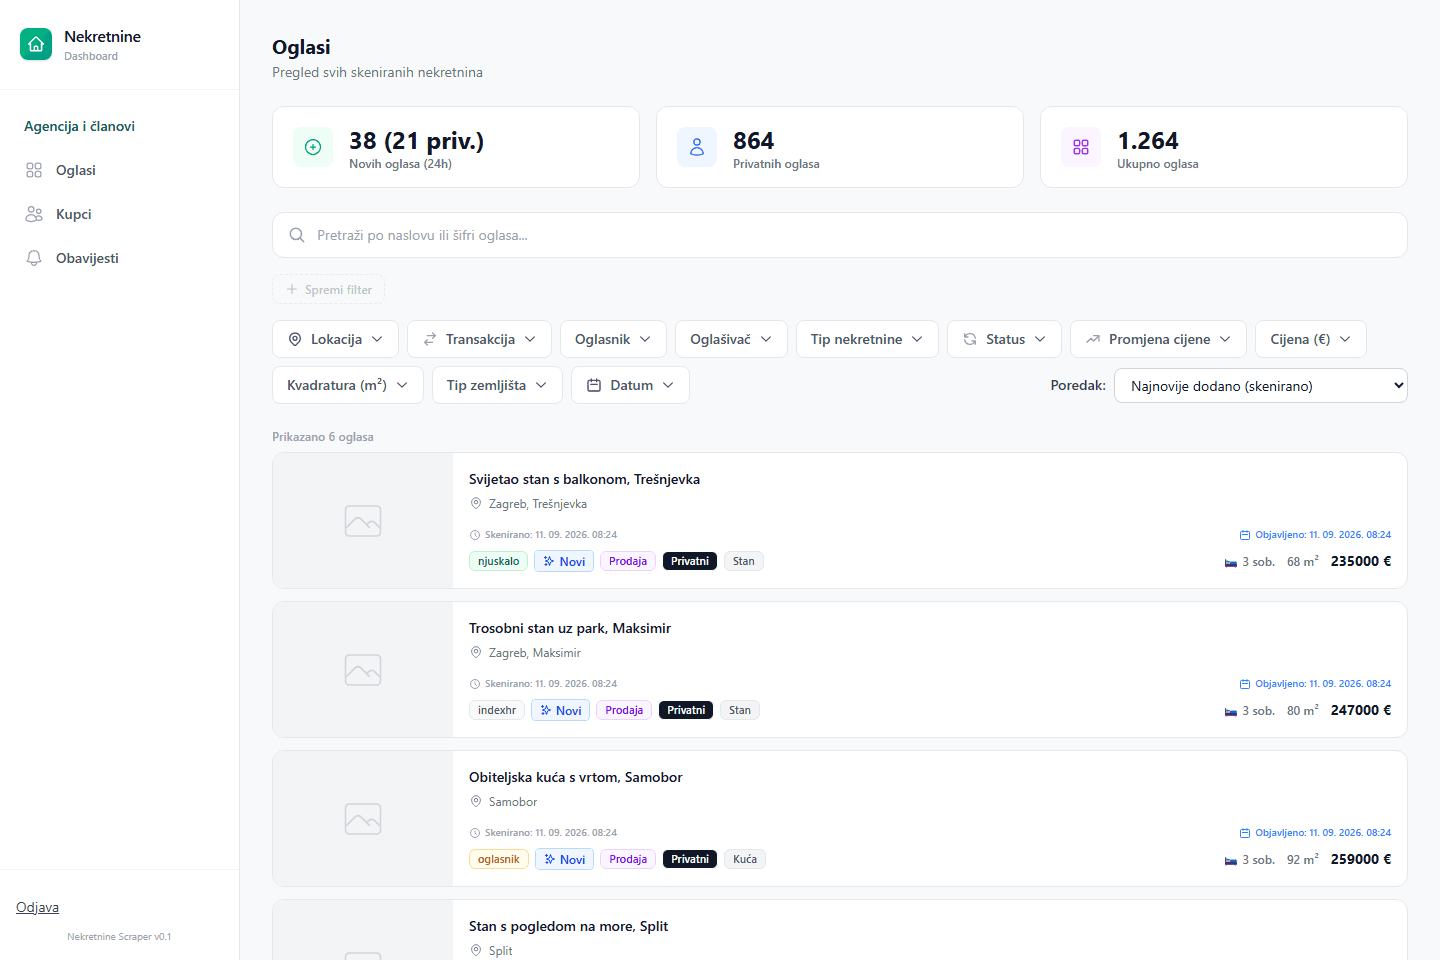Open the Status filter dropdown

click(x=1004, y=339)
